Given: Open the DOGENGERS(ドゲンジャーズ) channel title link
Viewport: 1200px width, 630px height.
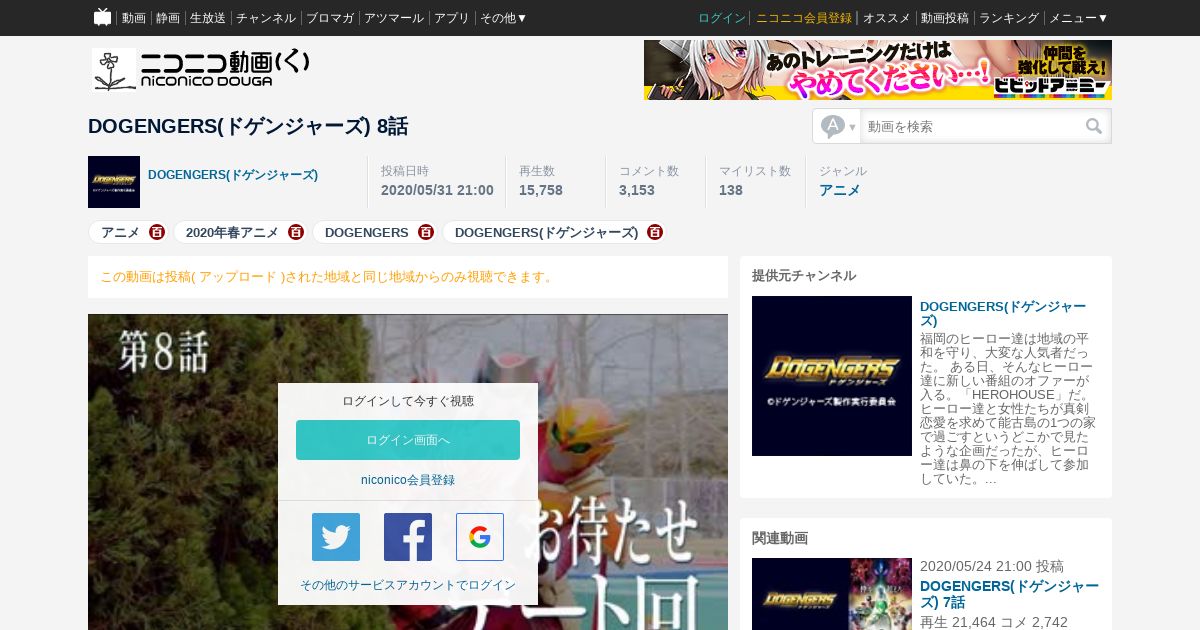Looking at the screenshot, I should point(1003,313).
